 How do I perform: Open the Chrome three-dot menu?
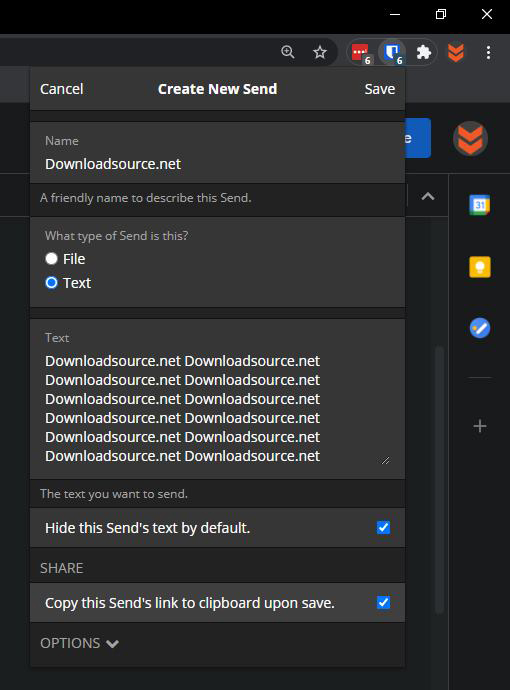point(488,52)
